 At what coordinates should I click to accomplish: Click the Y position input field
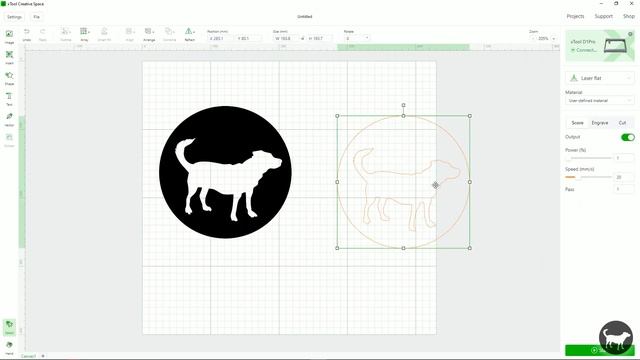point(248,38)
